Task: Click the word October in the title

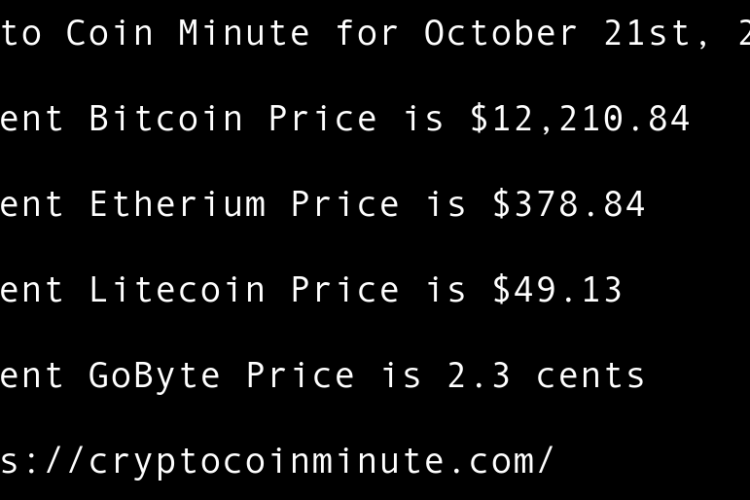Action: click(501, 34)
